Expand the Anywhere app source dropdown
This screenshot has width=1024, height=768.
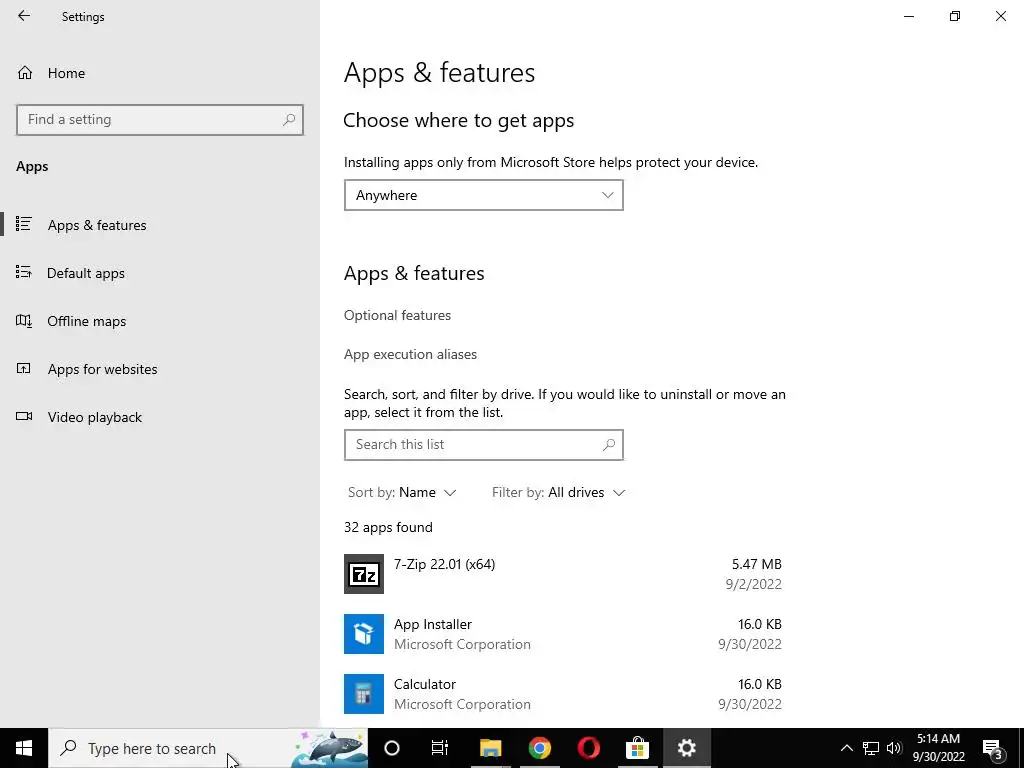click(x=484, y=195)
